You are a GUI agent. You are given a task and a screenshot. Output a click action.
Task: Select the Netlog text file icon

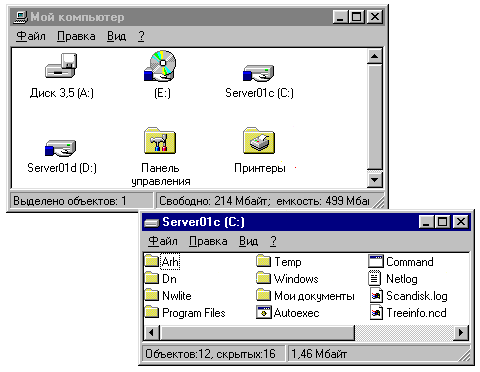click(x=375, y=278)
